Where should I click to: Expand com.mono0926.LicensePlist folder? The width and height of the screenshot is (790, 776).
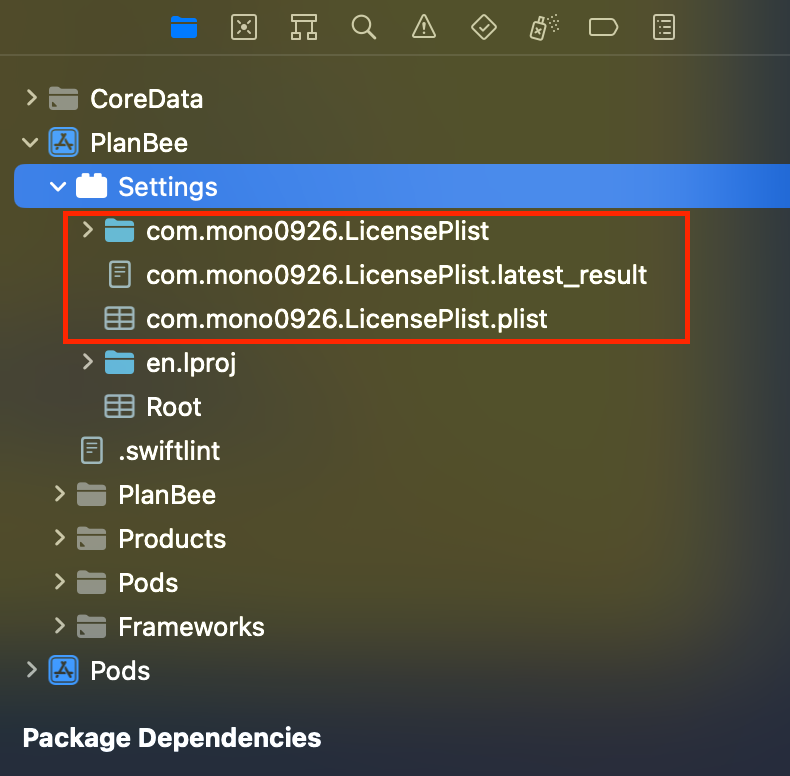[x=88, y=230]
